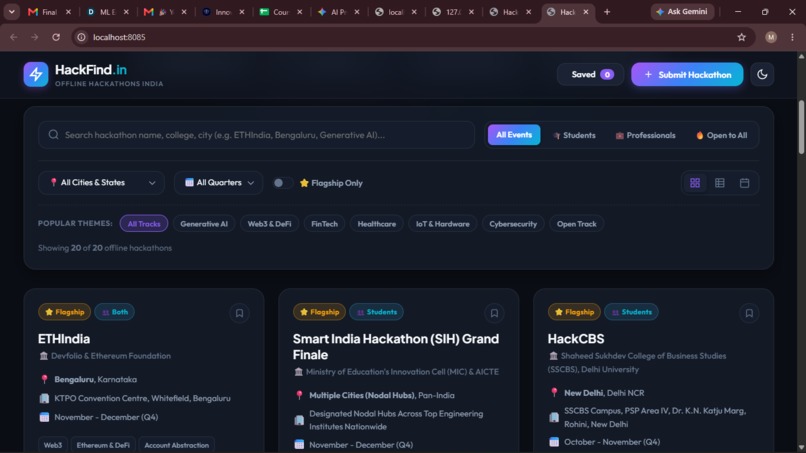Filter by Healthcare theme
Viewport: 806px width, 453px height.
point(377,224)
